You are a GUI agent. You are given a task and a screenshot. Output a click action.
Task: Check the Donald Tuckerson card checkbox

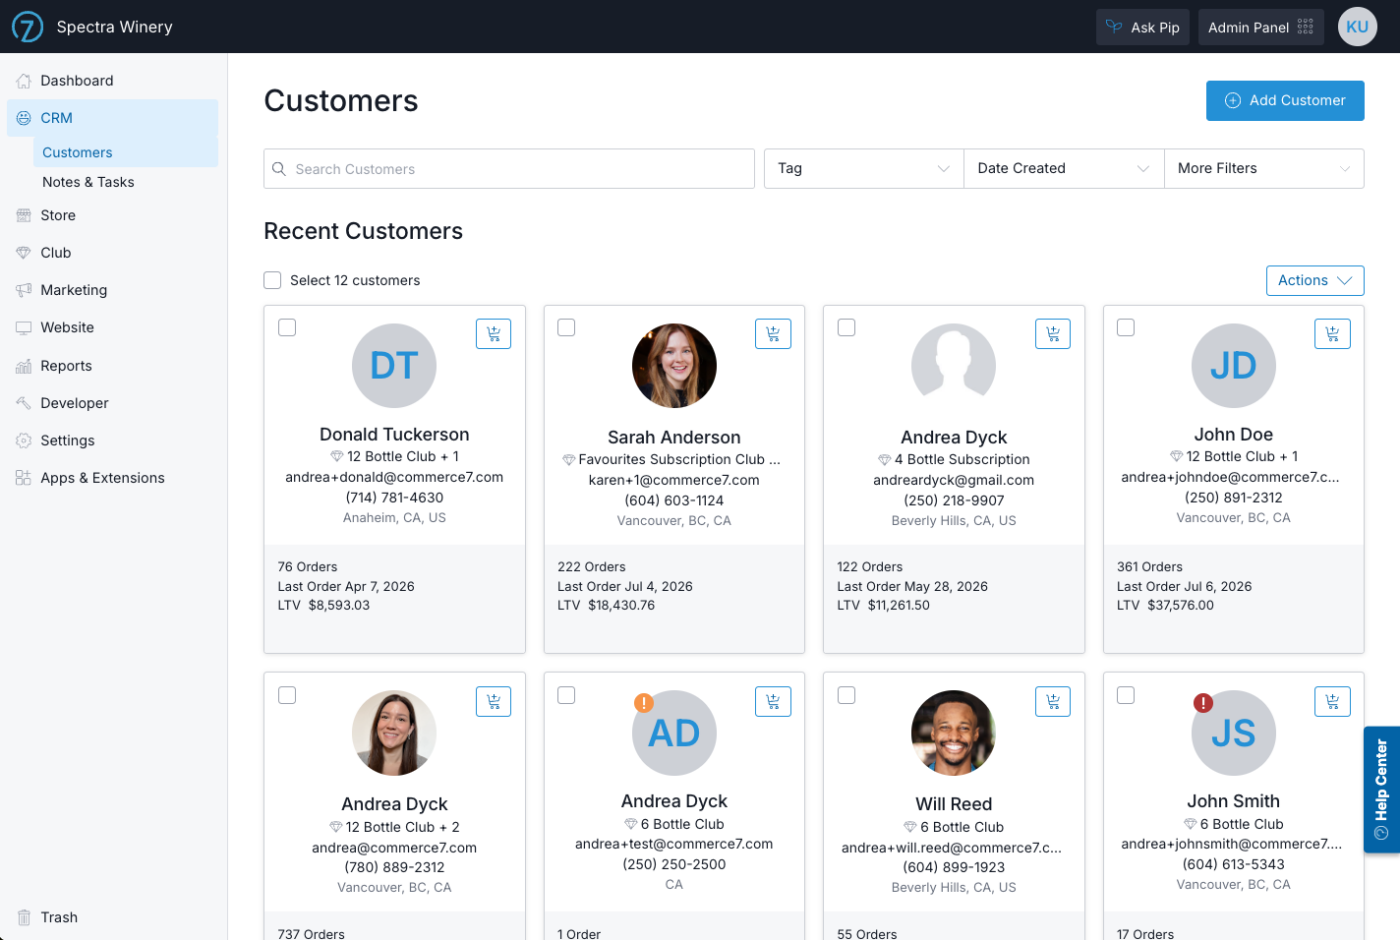coord(287,328)
